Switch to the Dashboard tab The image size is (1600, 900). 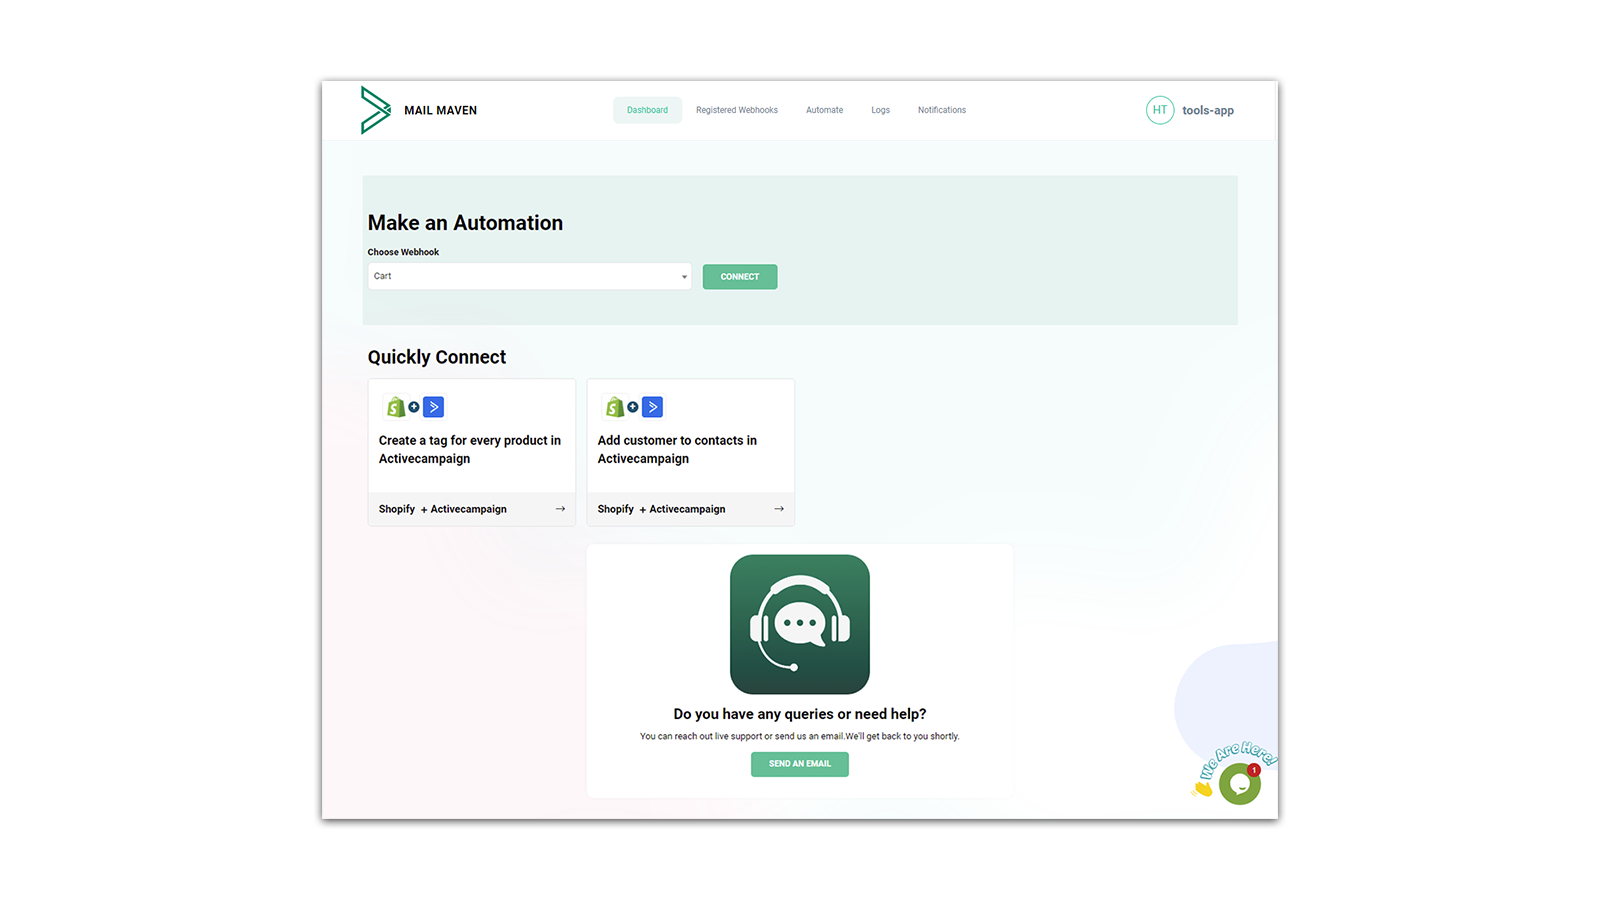[x=647, y=110]
